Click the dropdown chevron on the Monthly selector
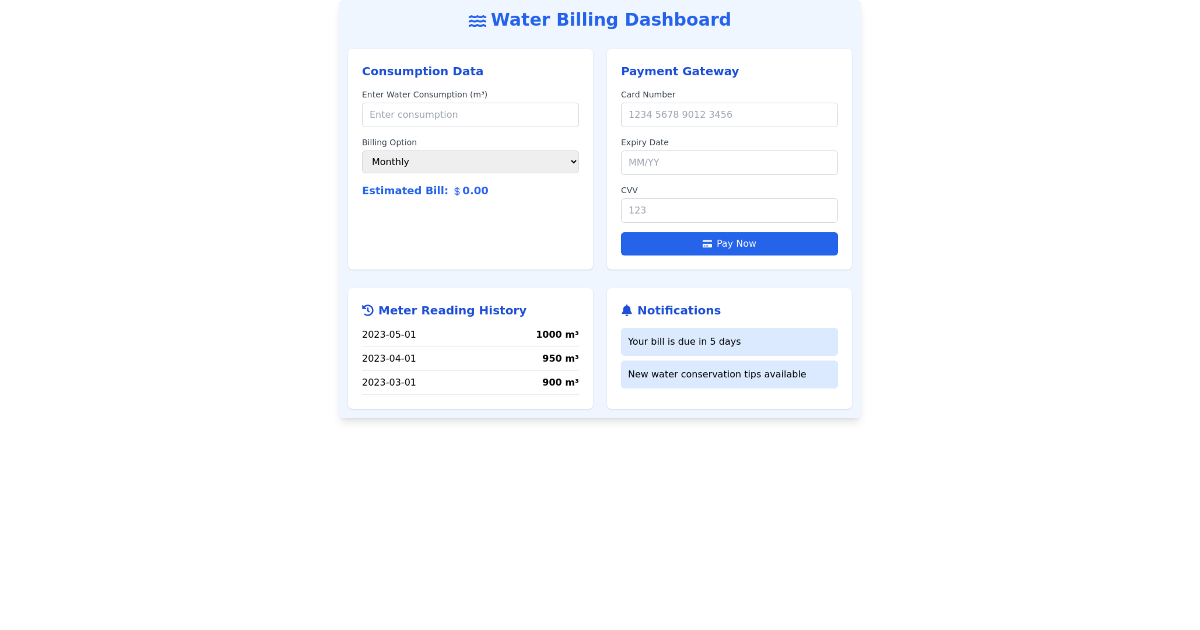1200x630 pixels. [571, 161]
